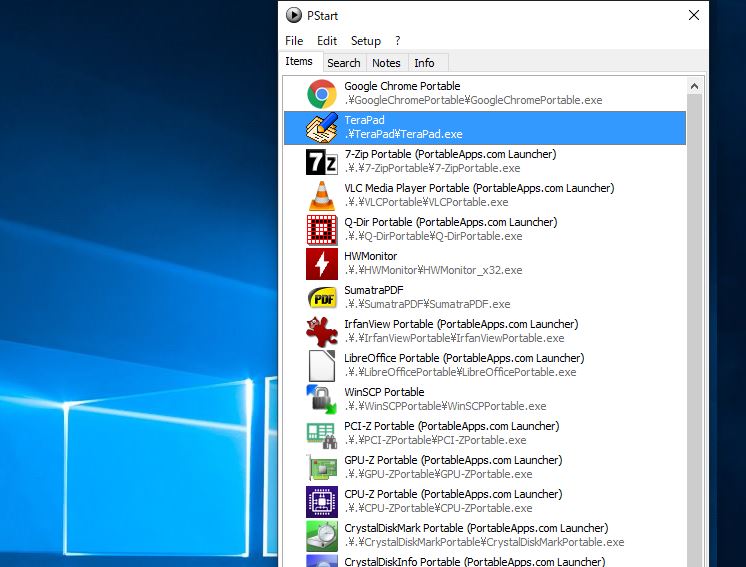Click the scrollbar up arrow
The image size is (746, 567).
click(694, 86)
